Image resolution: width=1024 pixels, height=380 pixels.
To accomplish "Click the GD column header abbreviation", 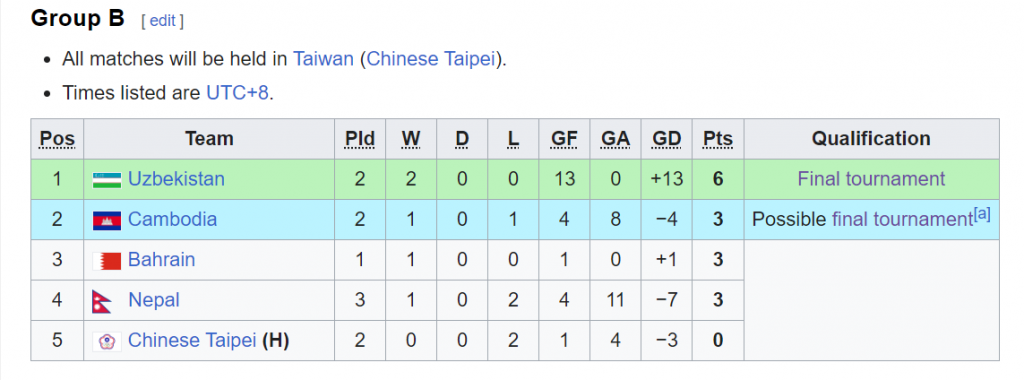I will (667, 139).
